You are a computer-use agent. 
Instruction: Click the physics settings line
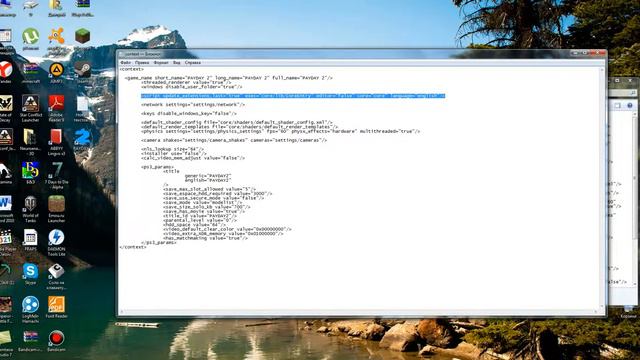coord(281,131)
